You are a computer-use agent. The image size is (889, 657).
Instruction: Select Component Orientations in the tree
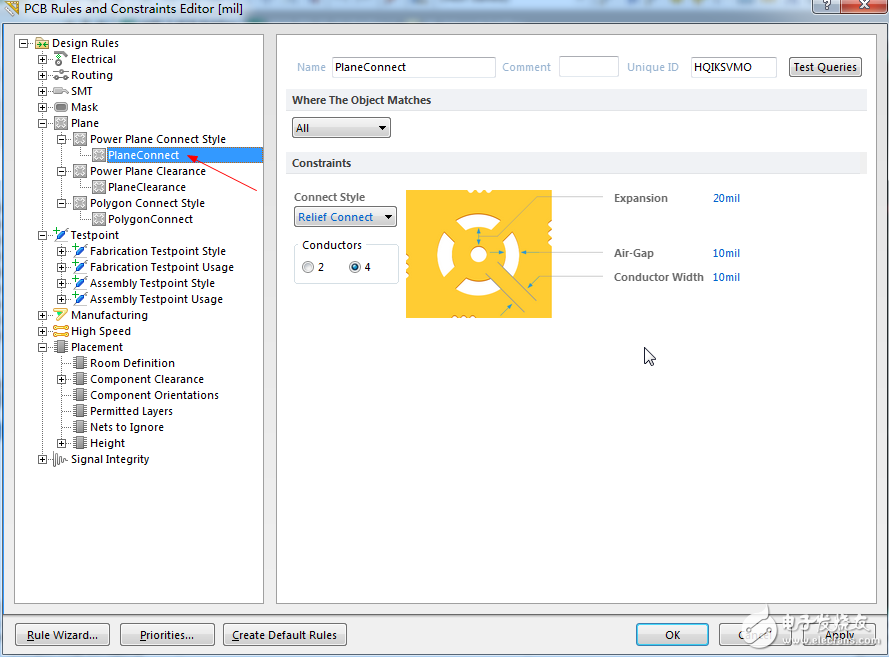[154, 395]
